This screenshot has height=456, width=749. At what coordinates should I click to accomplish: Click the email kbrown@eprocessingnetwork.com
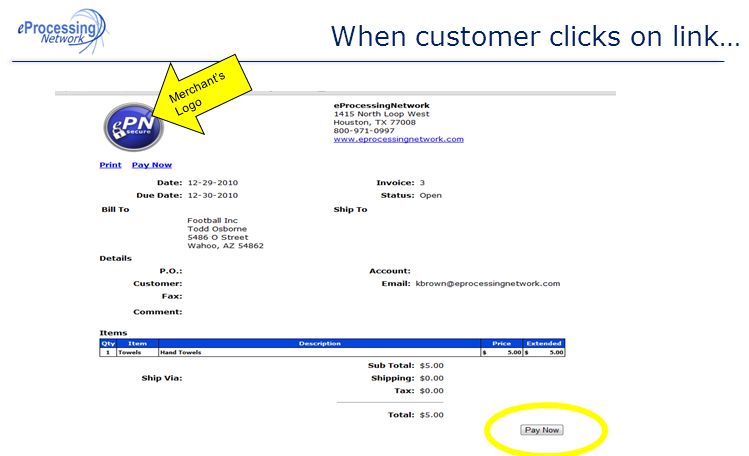(488, 284)
